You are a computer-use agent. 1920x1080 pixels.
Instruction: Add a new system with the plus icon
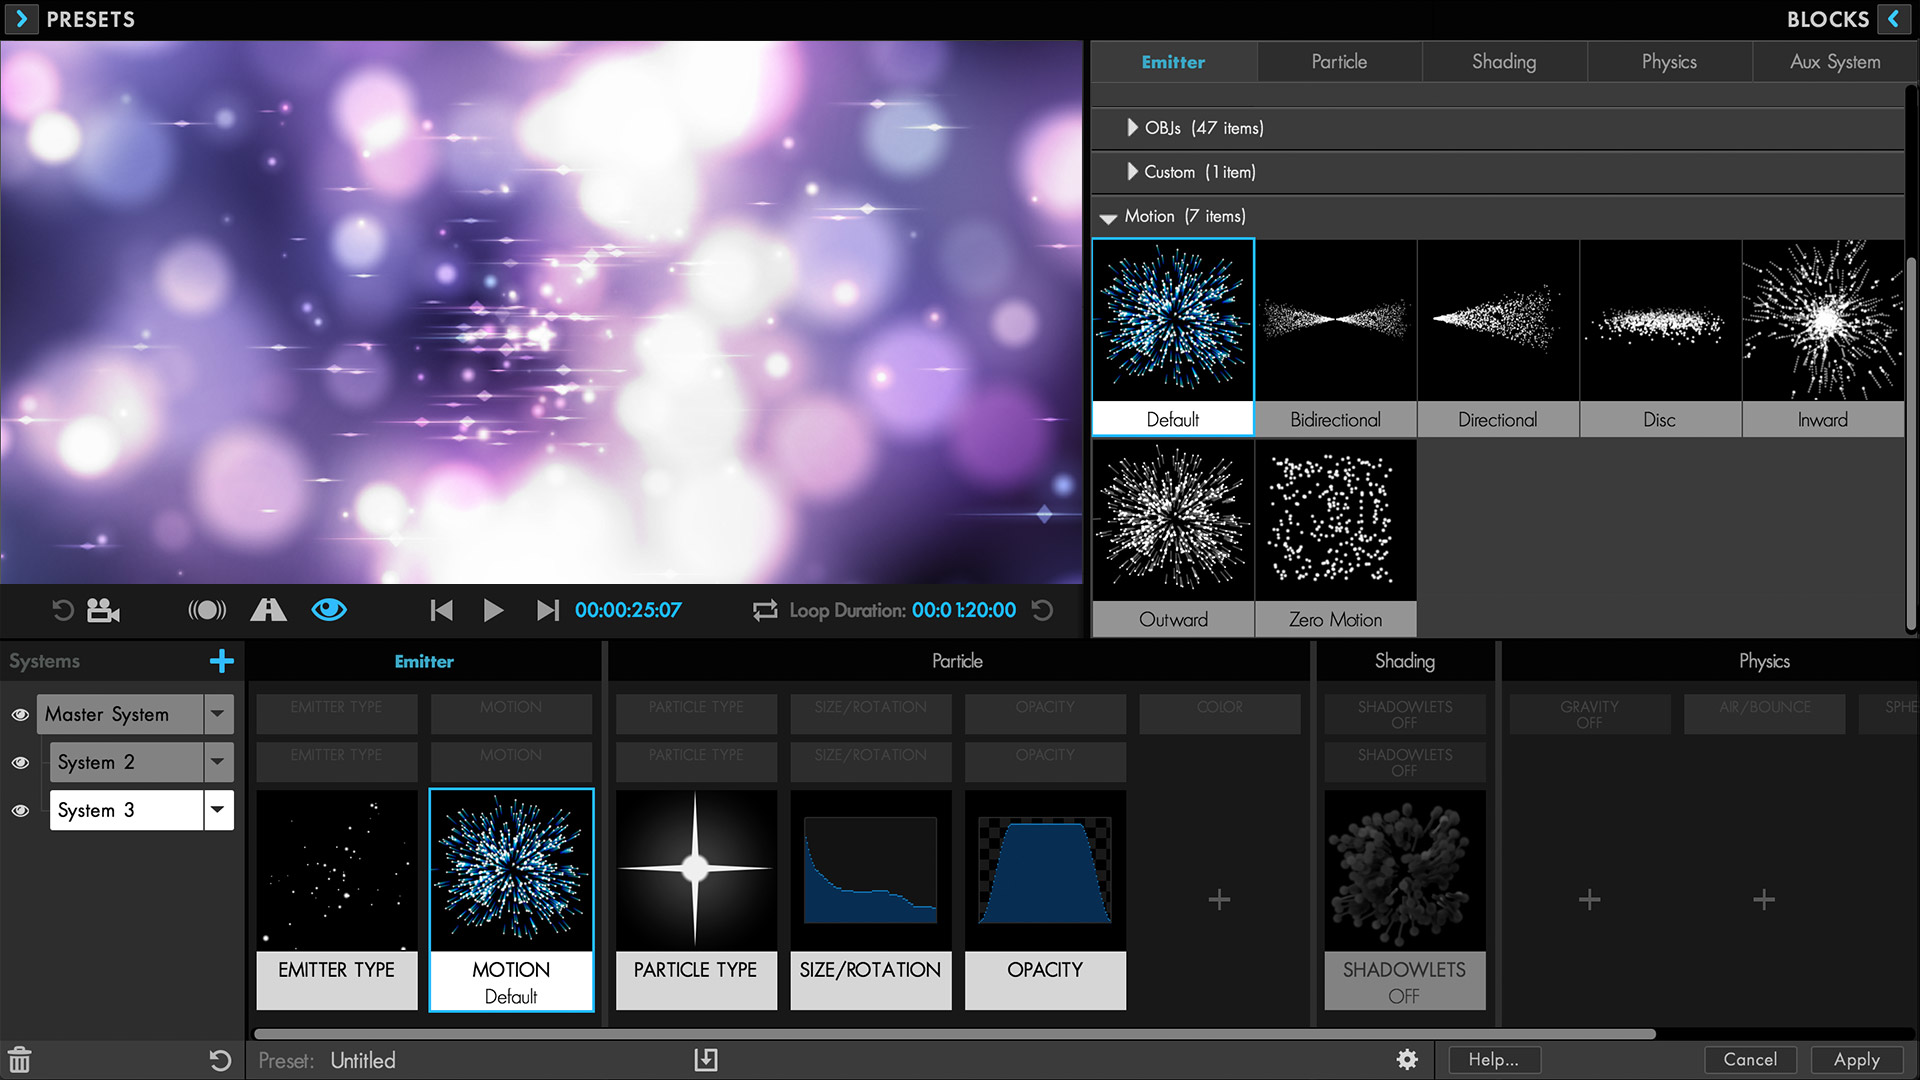click(221, 661)
